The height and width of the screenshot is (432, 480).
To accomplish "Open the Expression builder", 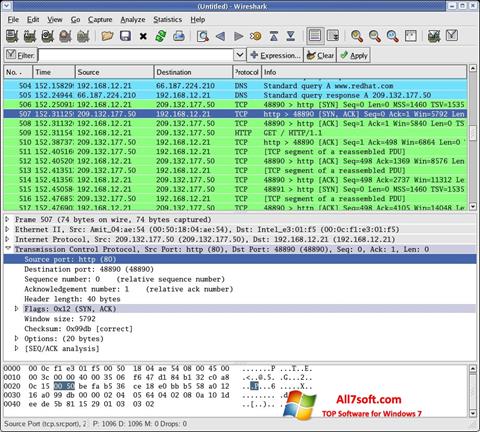I will click(275, 55).
